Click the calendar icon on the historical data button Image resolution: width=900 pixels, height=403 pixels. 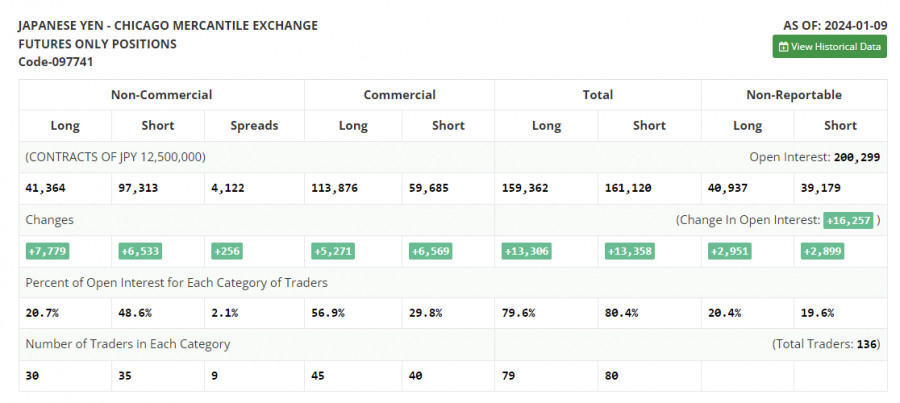[783, 47]
